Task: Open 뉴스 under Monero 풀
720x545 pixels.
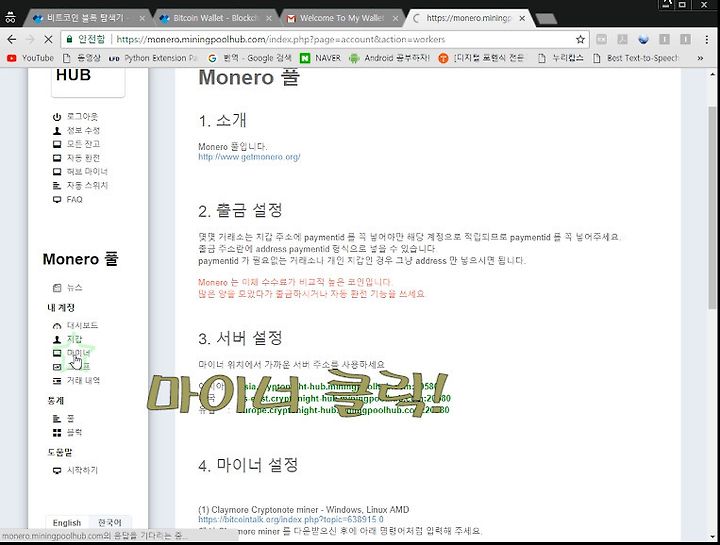Action: (x=68, y=288)
